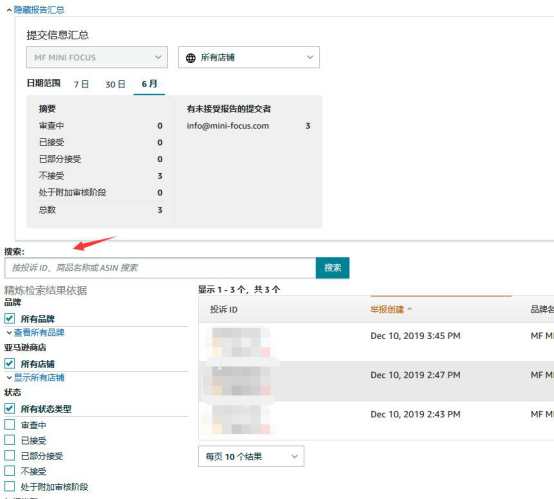Click the teal 搜索 button
This screenshot has height=499, width=554.
(x=332, y=268)
